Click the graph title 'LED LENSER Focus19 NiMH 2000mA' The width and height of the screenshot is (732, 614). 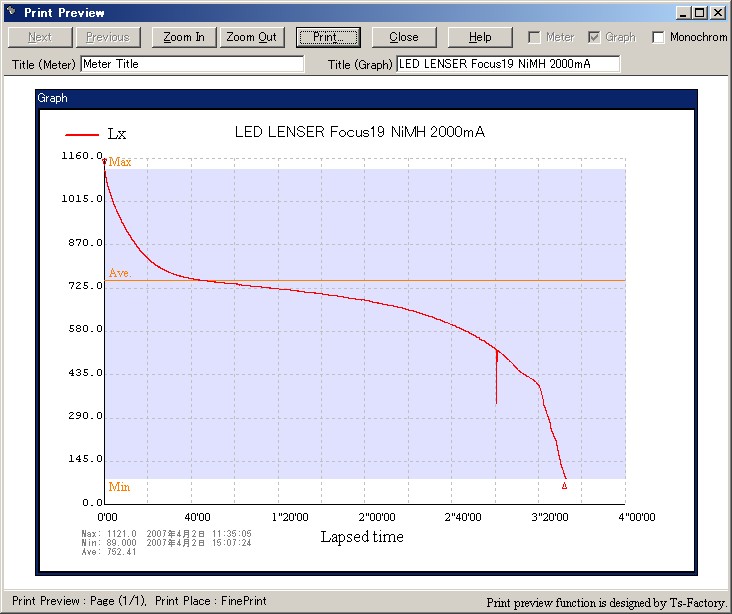pyautogui.click(x=360, y=132)
